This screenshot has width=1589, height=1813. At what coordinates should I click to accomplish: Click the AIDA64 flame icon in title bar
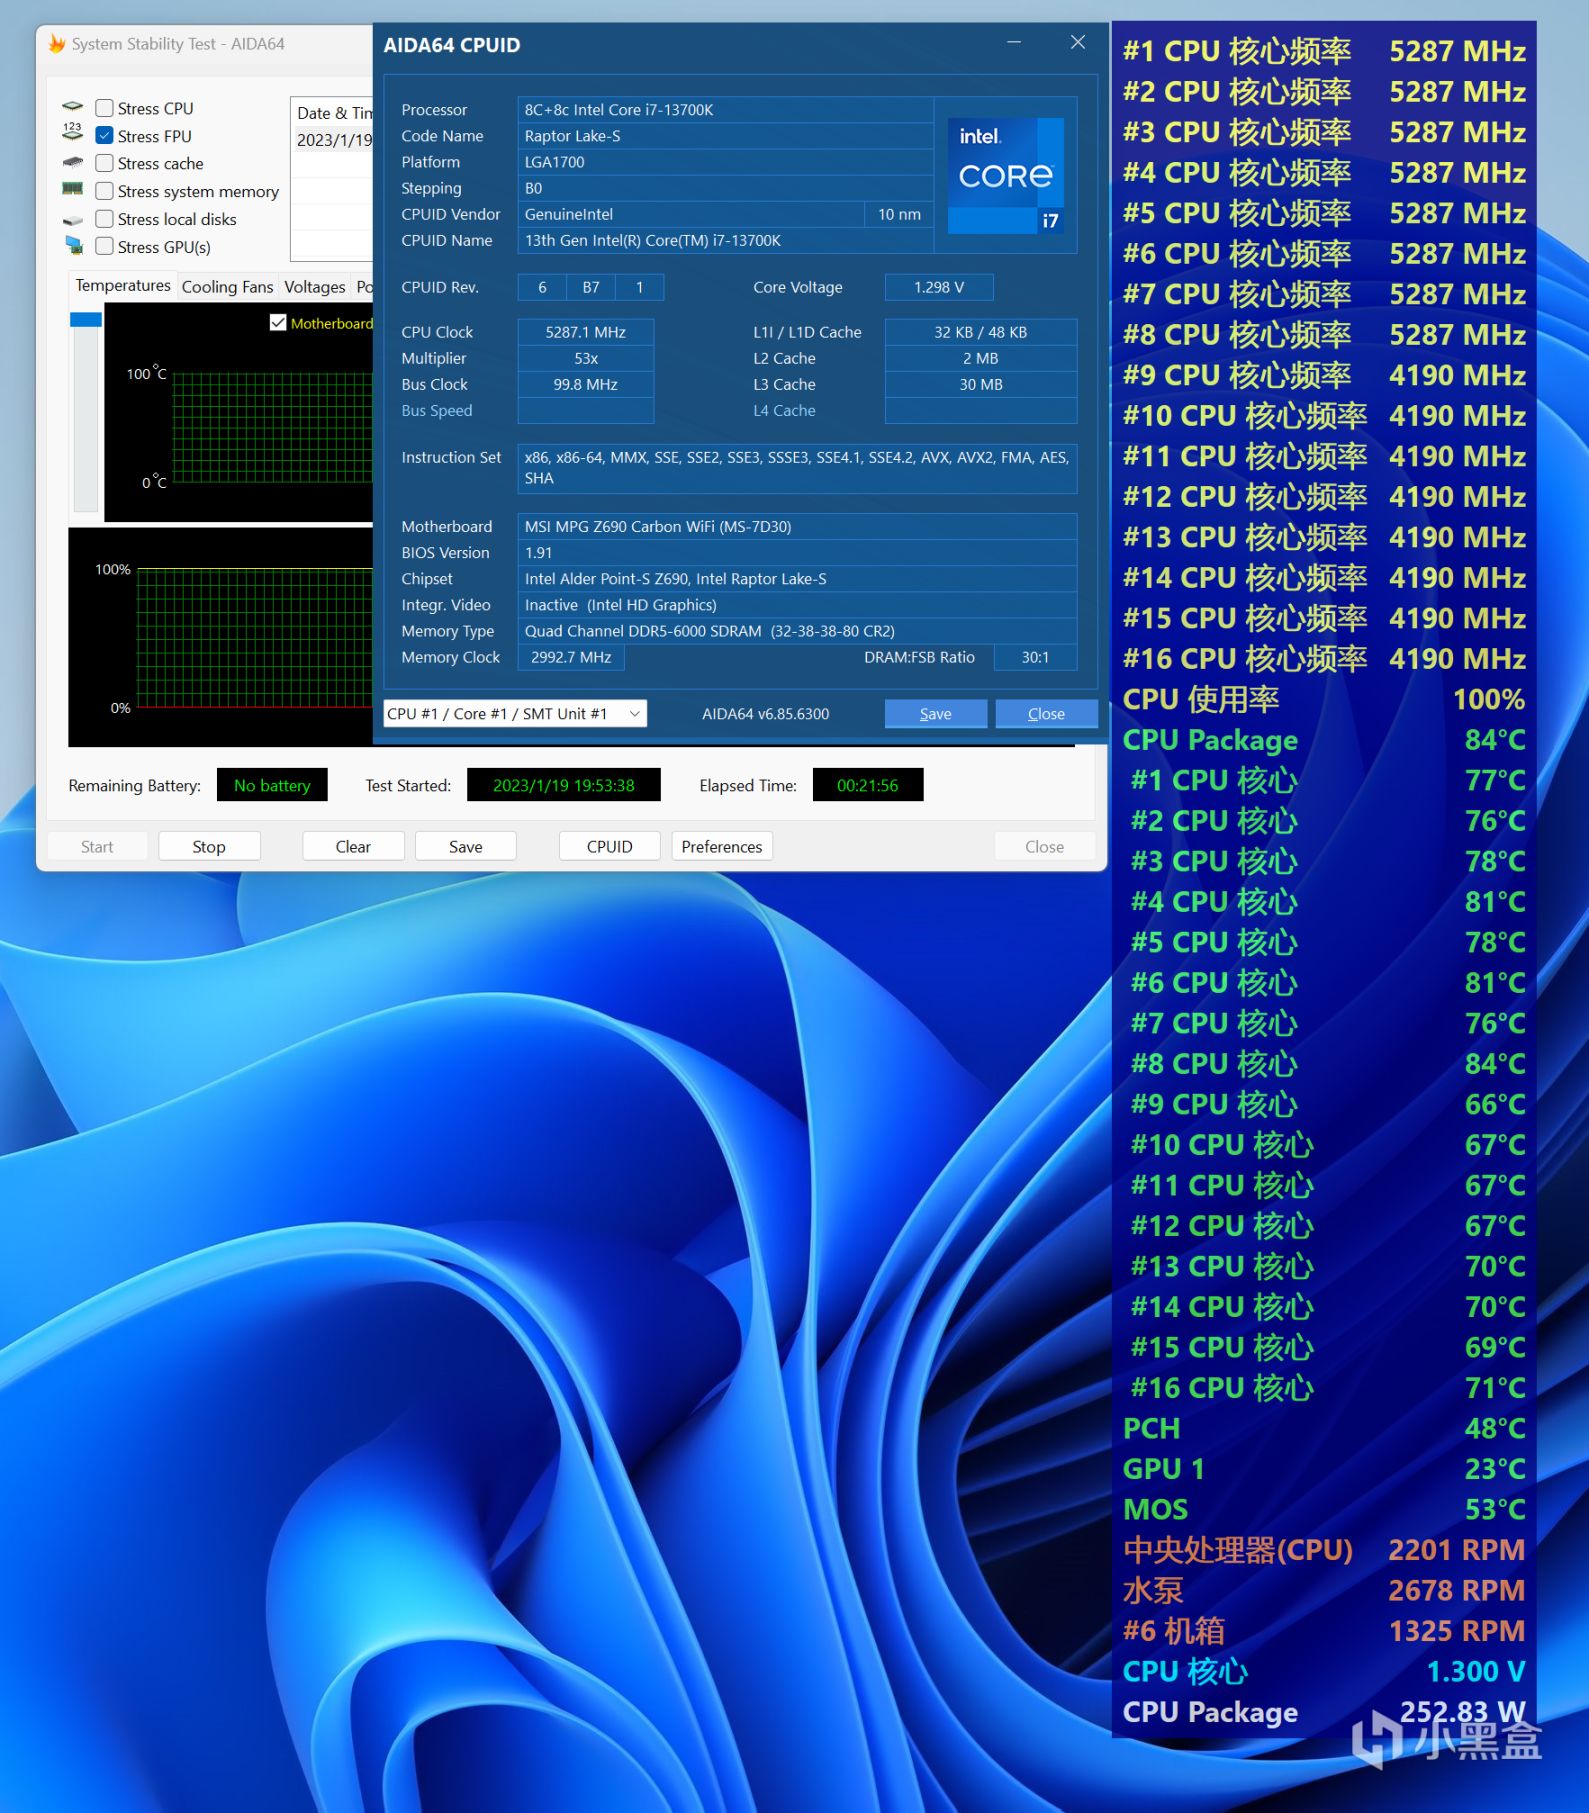point(57,44)
